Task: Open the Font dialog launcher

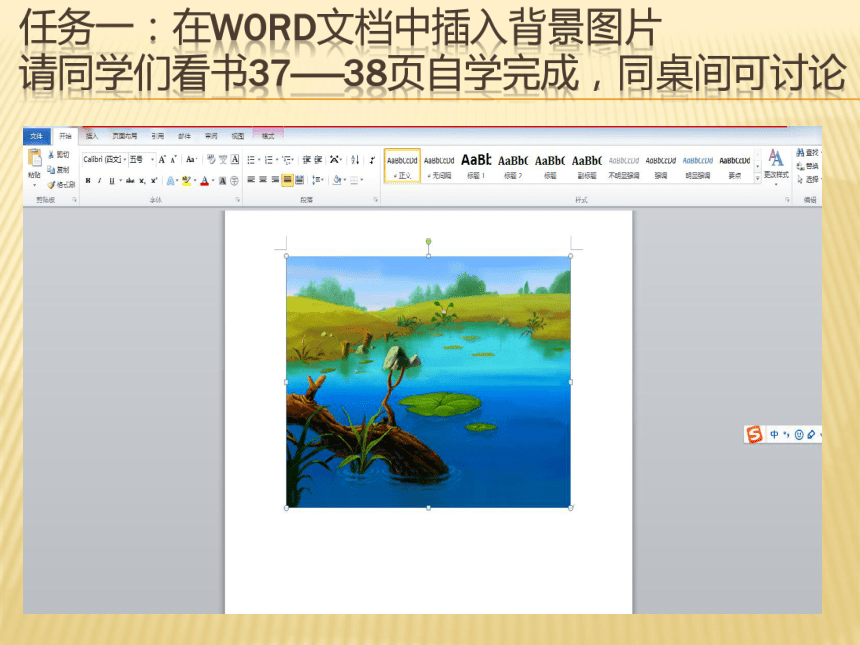Action: [x=237, y=200]
